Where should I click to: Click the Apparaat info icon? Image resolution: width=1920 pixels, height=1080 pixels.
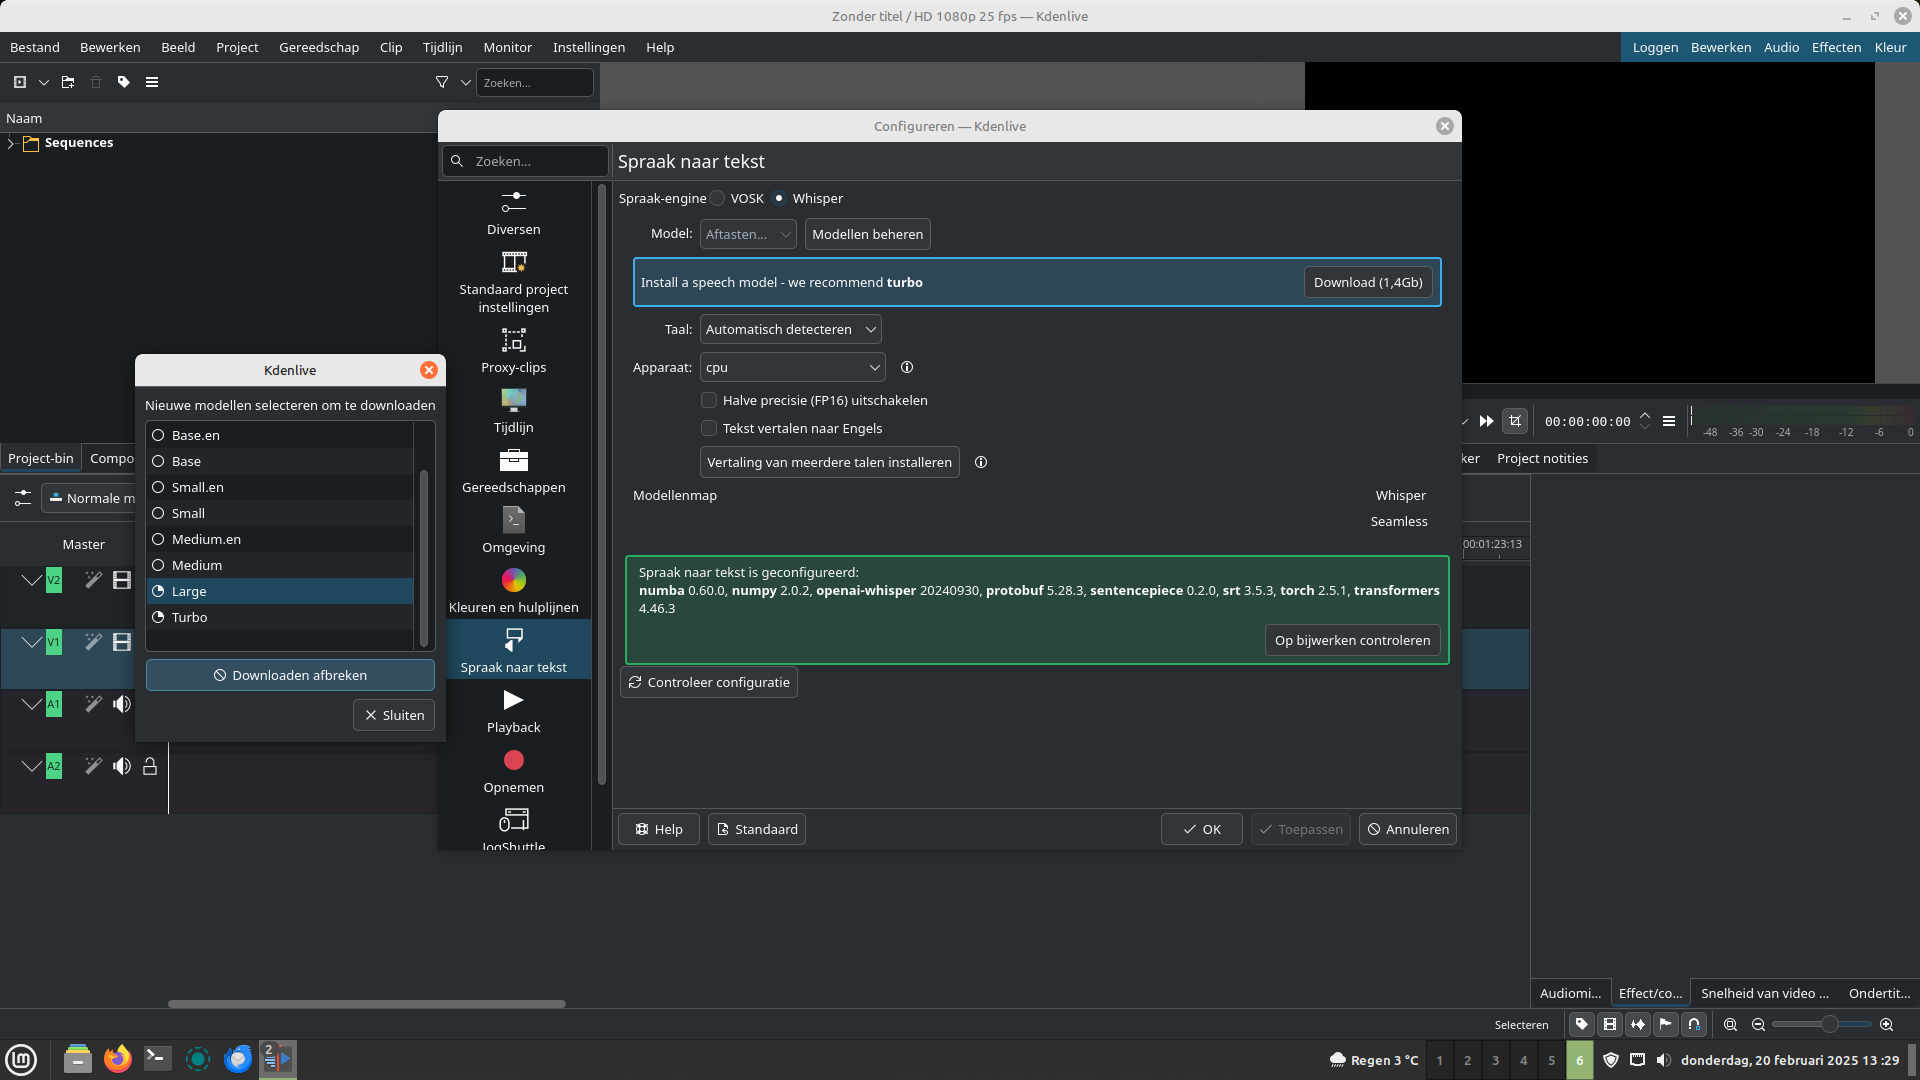point(907,367)
